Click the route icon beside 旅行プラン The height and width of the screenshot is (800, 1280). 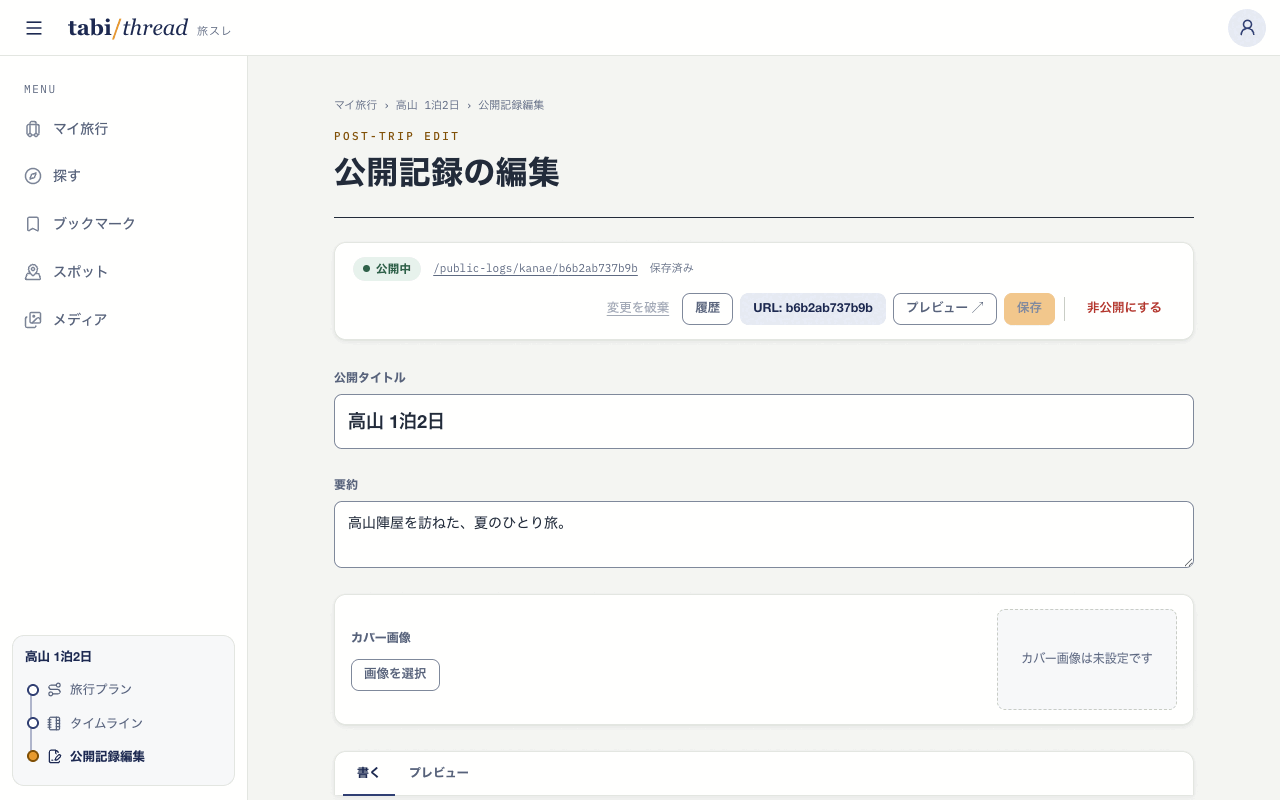[x=55, y=690]
